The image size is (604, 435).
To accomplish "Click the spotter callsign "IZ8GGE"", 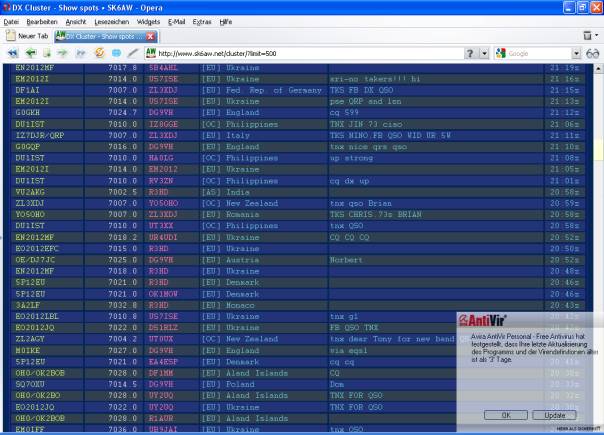I will click(163, 124).
